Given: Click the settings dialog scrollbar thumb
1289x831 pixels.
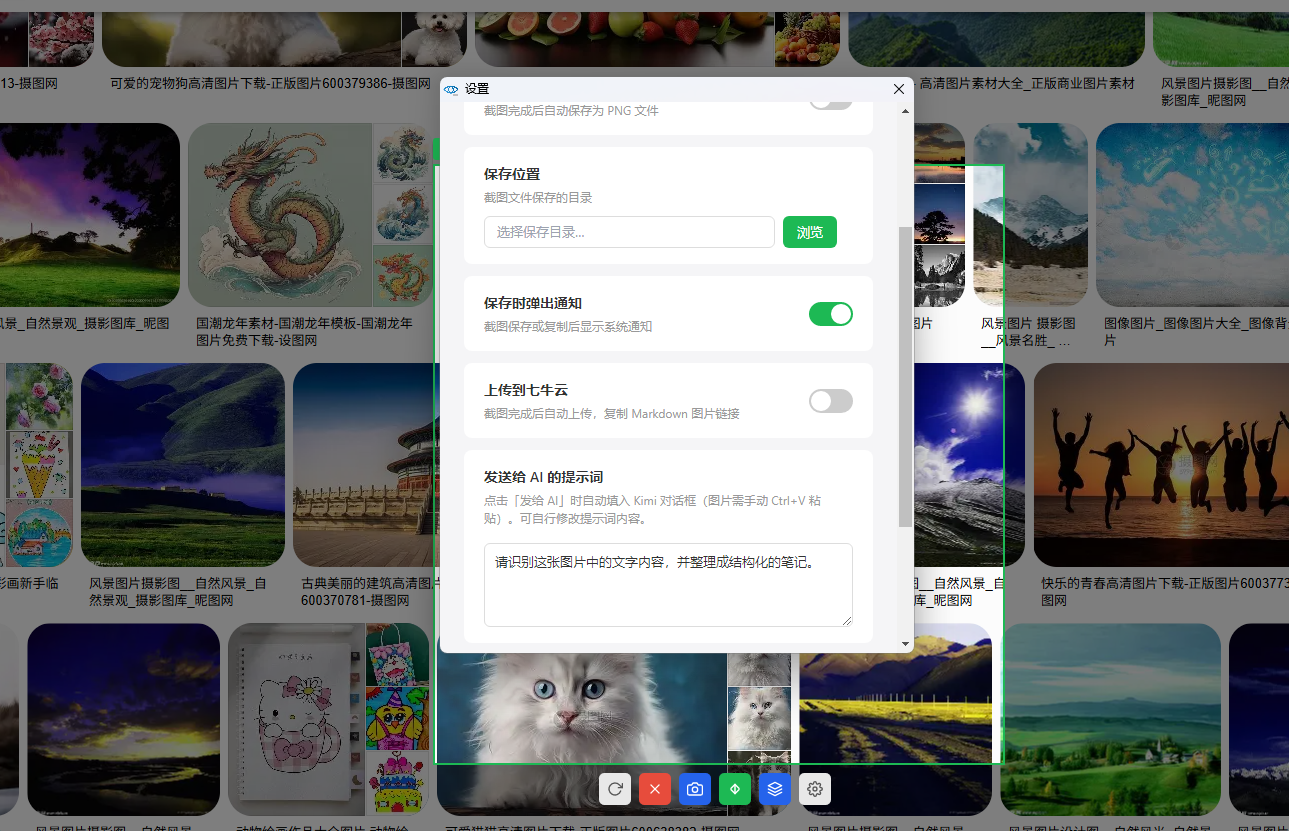Looking at the screenshot, I should pos(906,376).
